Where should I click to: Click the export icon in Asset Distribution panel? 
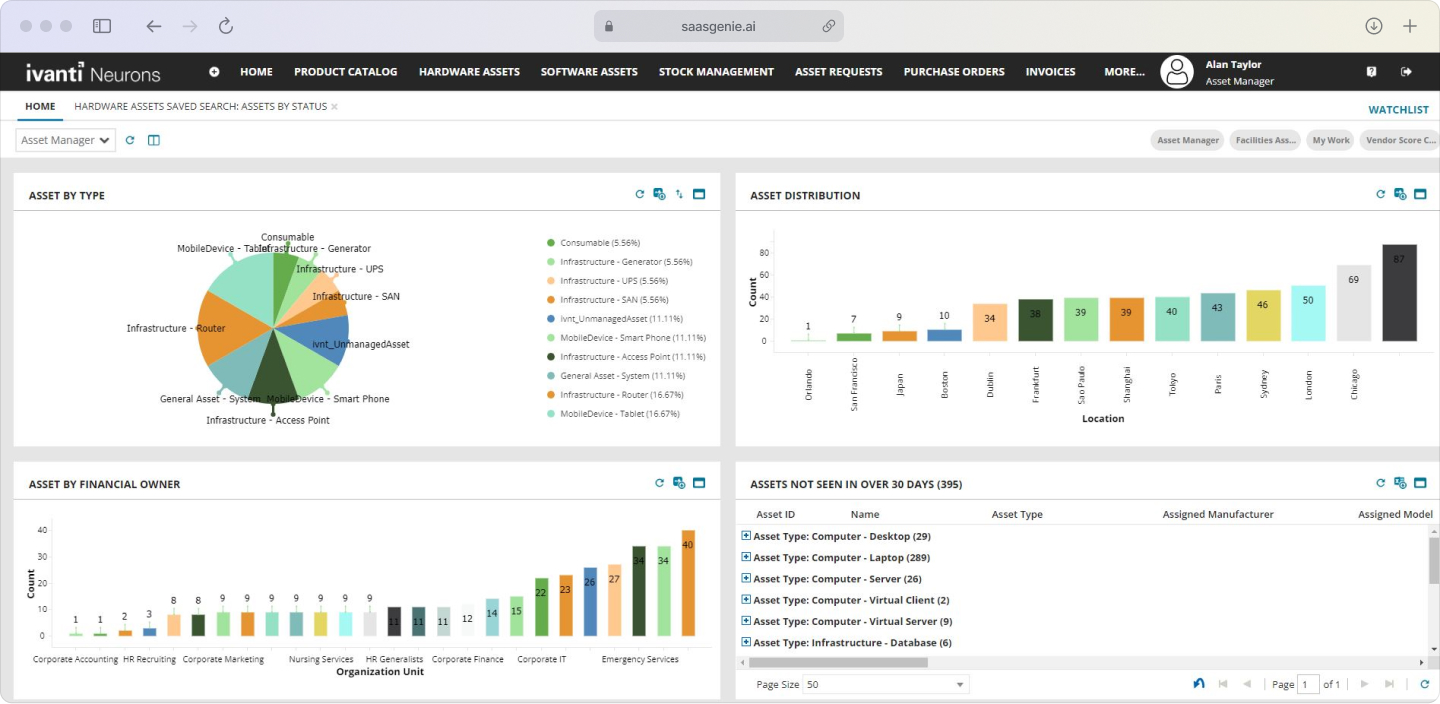pos(1400,194)
